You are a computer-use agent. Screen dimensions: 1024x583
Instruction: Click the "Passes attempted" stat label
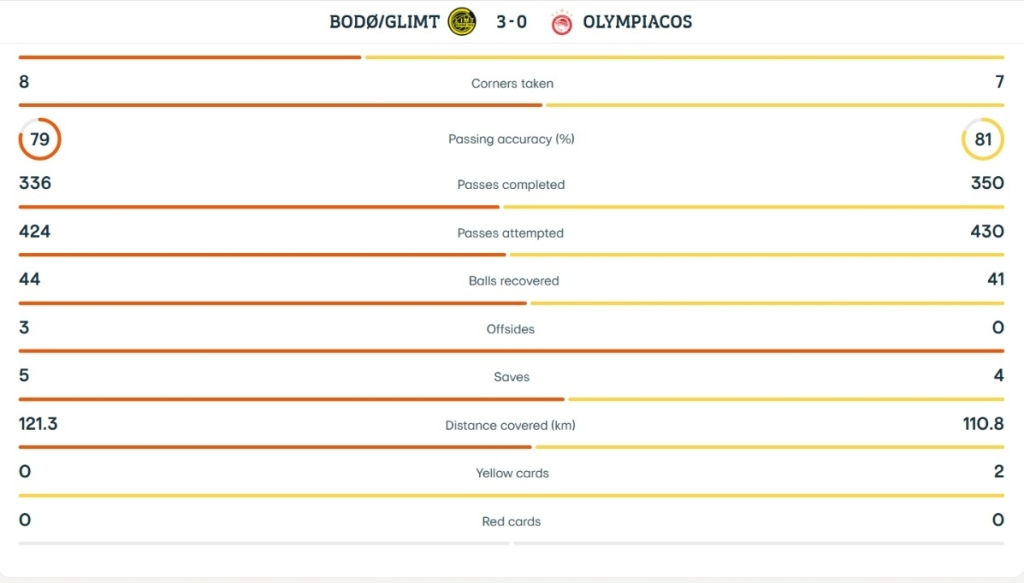coord(511,233)
